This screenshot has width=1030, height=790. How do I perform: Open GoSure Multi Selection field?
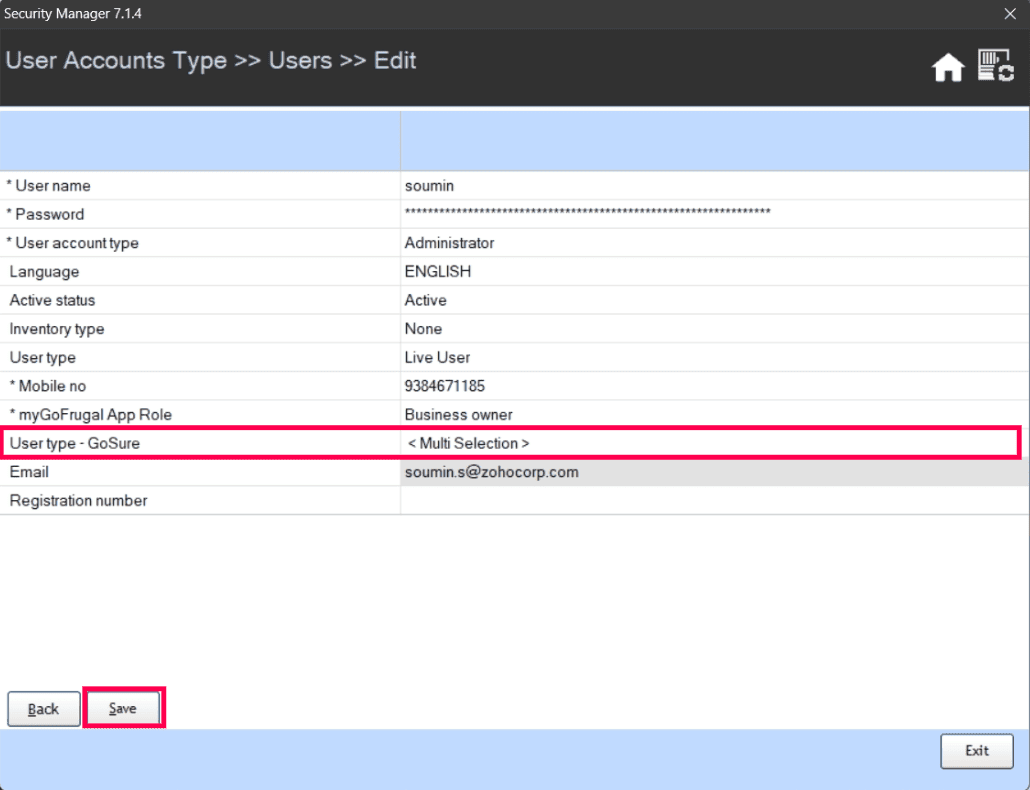point(709,443)
